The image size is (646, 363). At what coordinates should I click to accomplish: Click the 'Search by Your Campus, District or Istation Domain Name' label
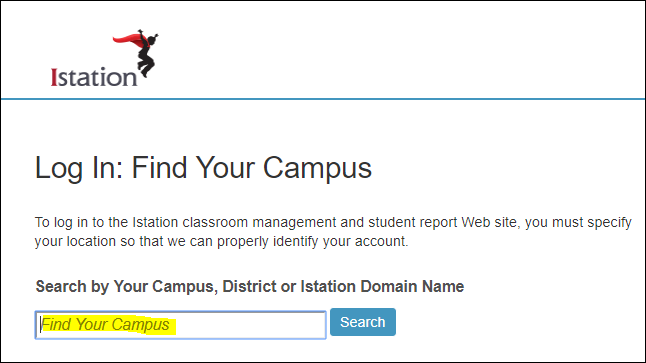tap(250, 286)
